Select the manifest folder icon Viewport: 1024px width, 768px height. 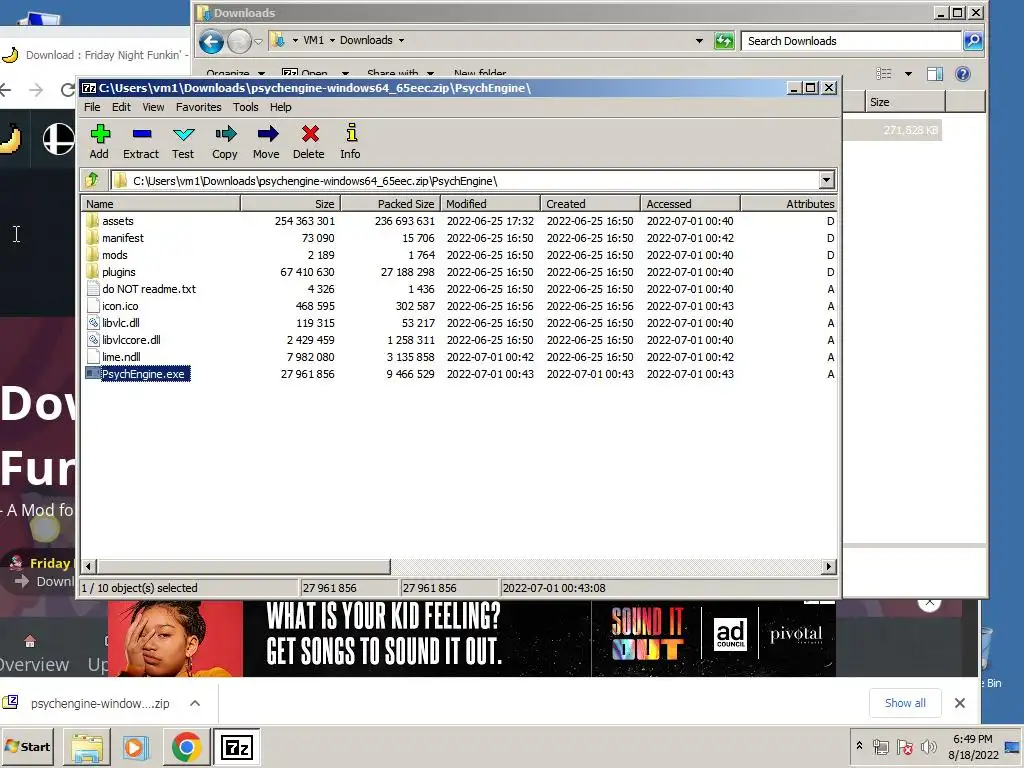point(92,238)
